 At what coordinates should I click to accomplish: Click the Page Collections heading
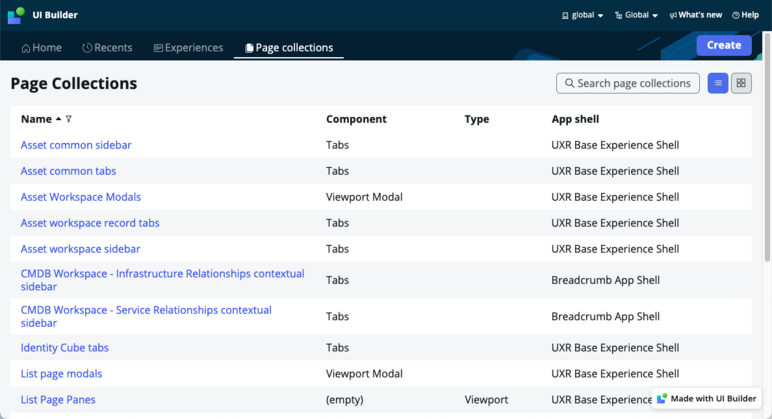(x=74, y=84)
